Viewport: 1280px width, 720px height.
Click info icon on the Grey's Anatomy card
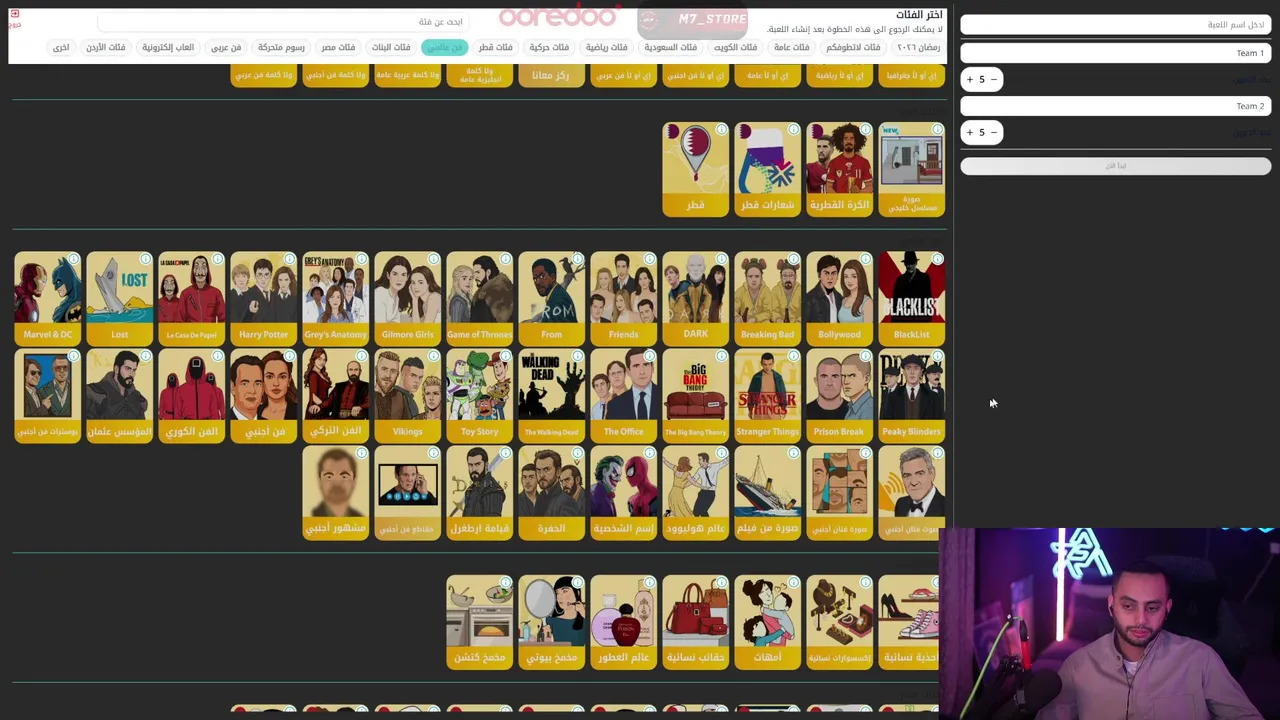click(x=361, y=259)
